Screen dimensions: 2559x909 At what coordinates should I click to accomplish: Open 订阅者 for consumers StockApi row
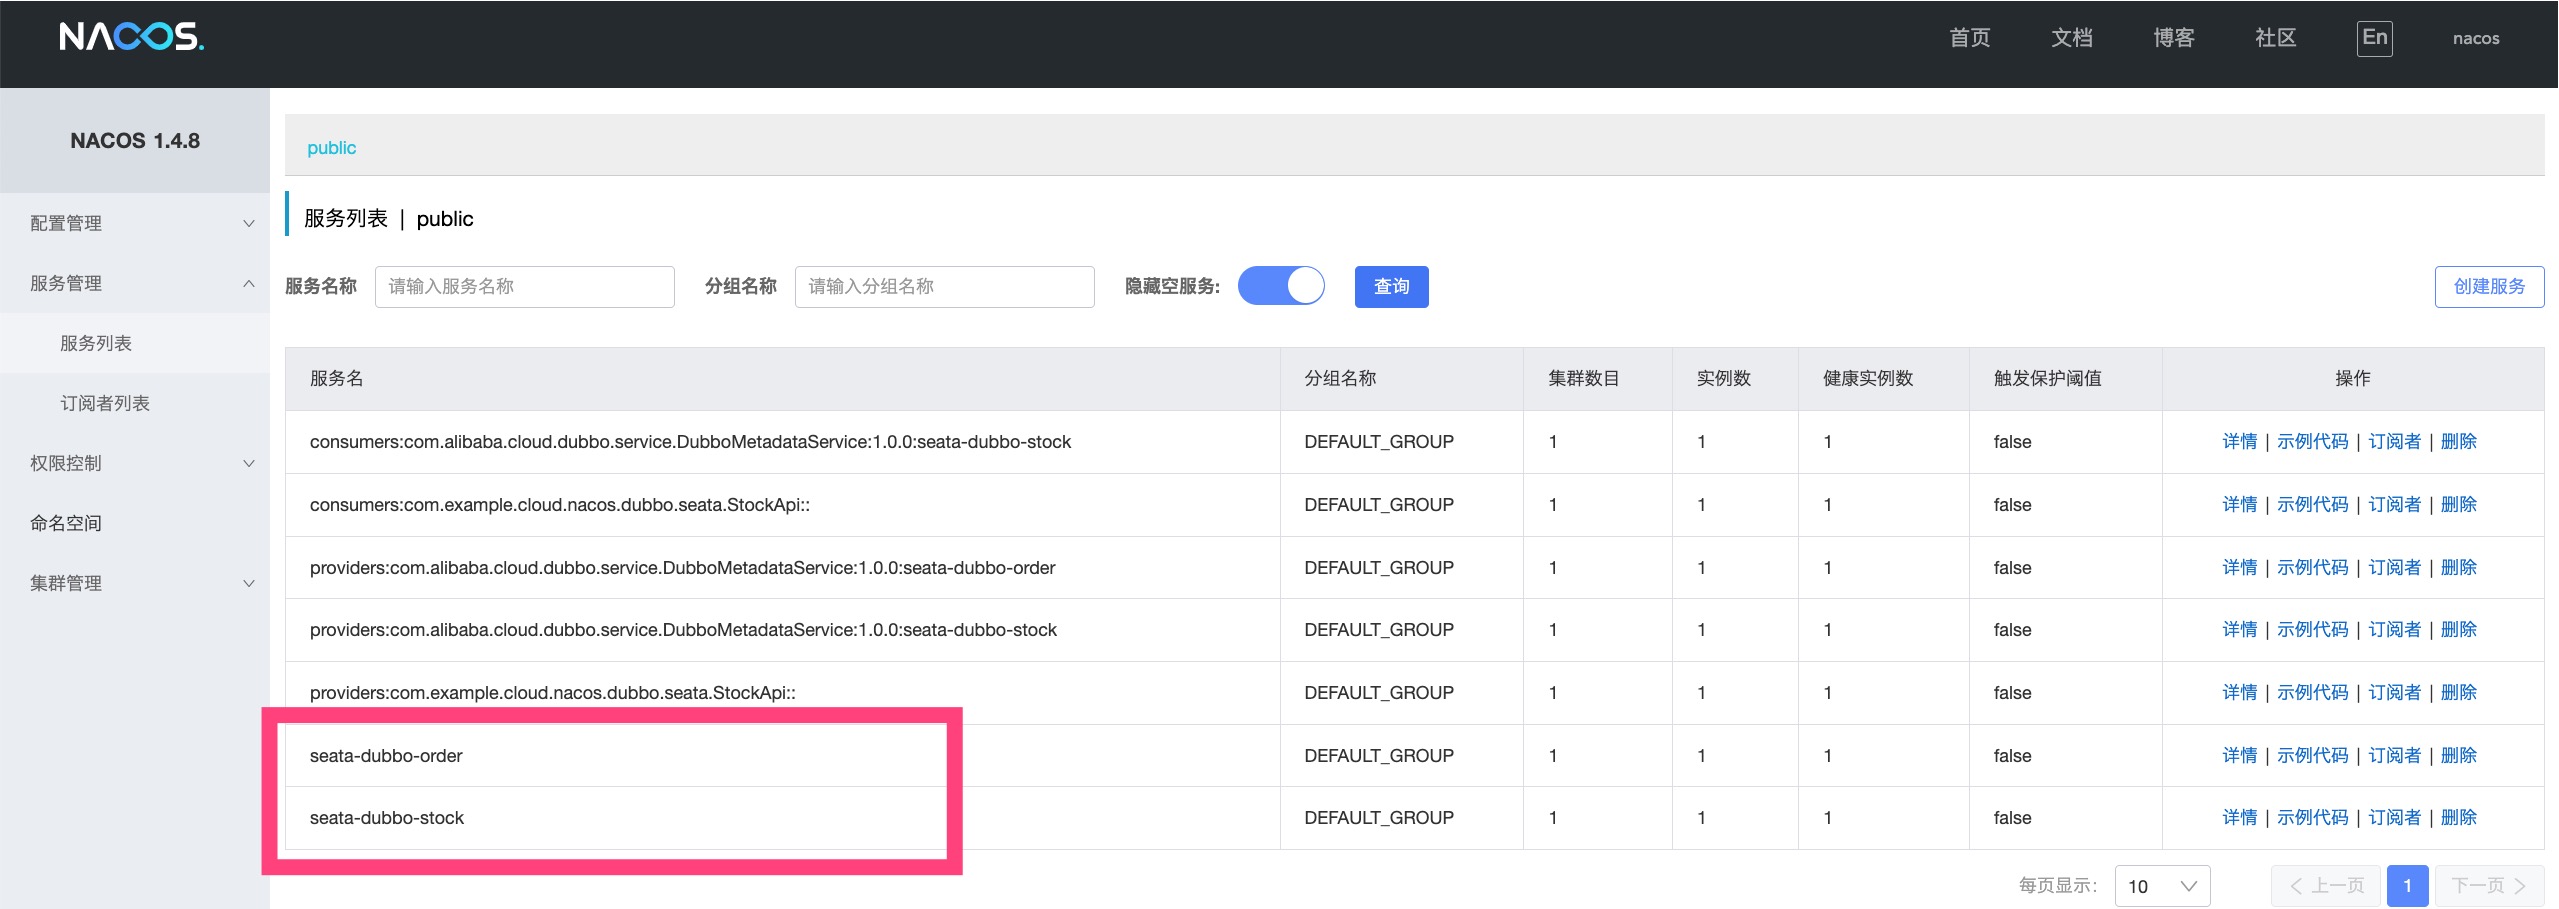[2394, 504]
